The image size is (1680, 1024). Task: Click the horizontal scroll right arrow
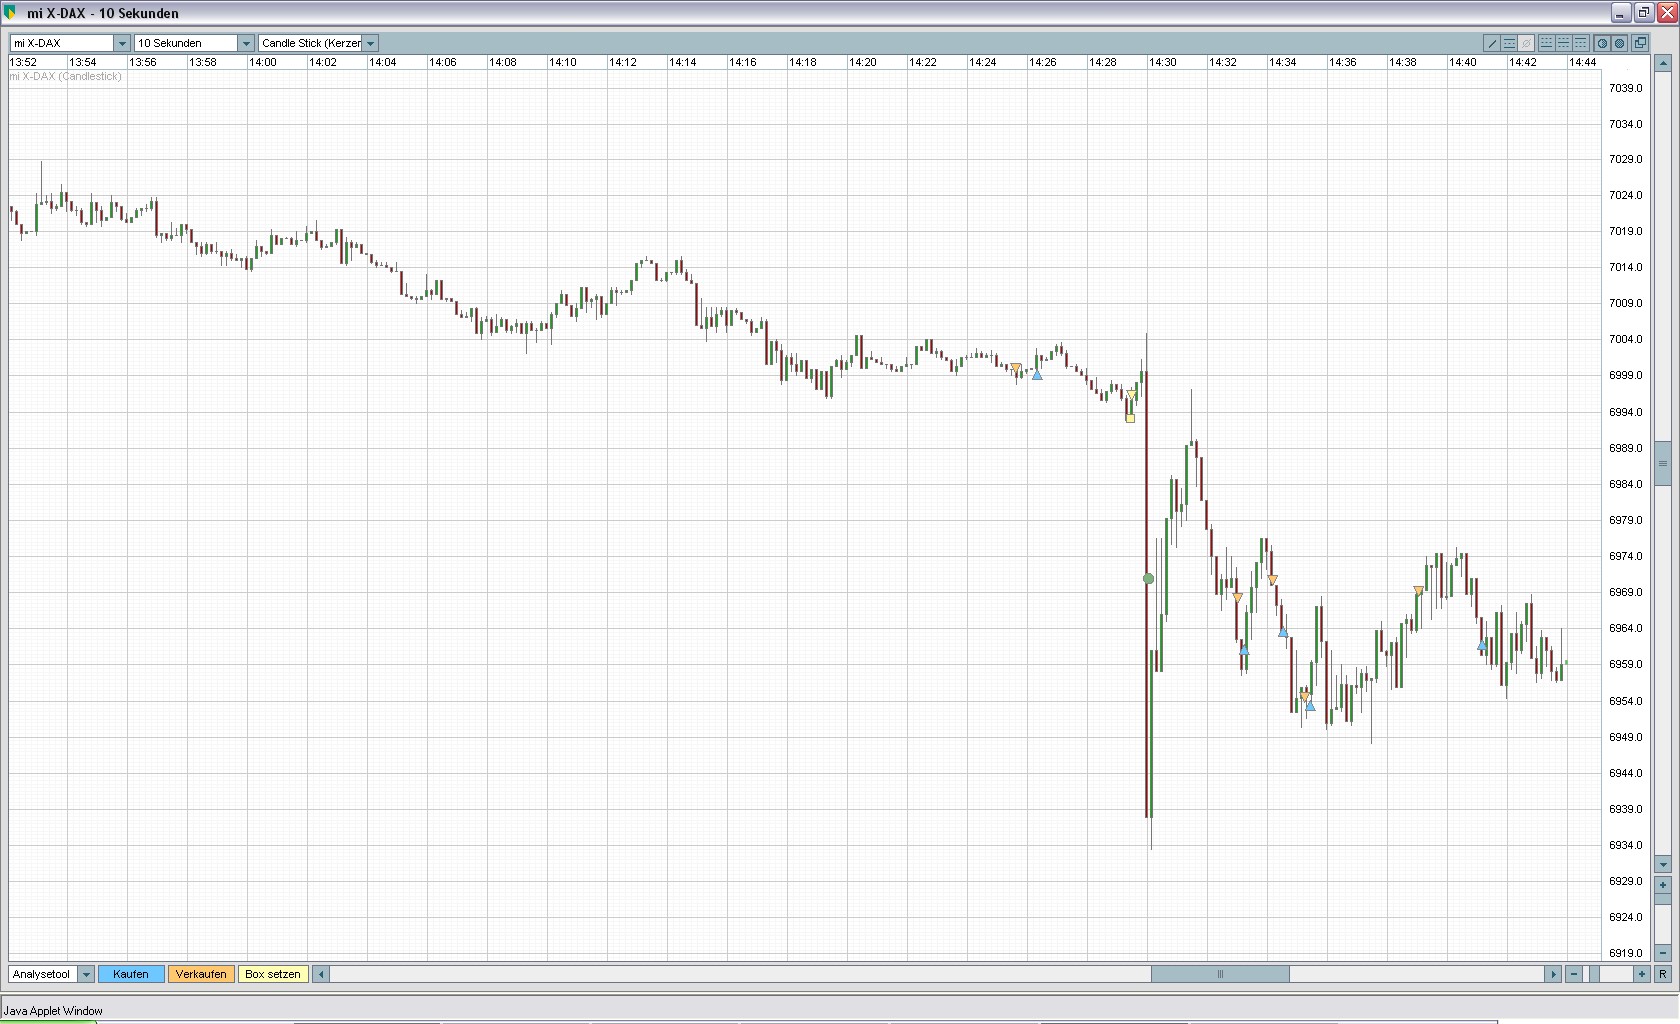tap(1553, 974)
